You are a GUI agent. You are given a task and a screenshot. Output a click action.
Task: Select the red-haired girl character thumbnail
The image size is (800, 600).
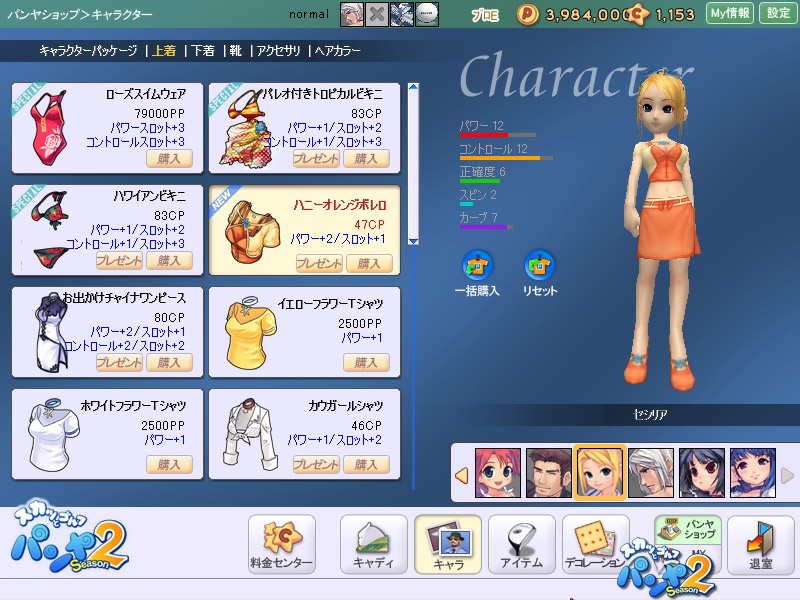tap(497, 472)
